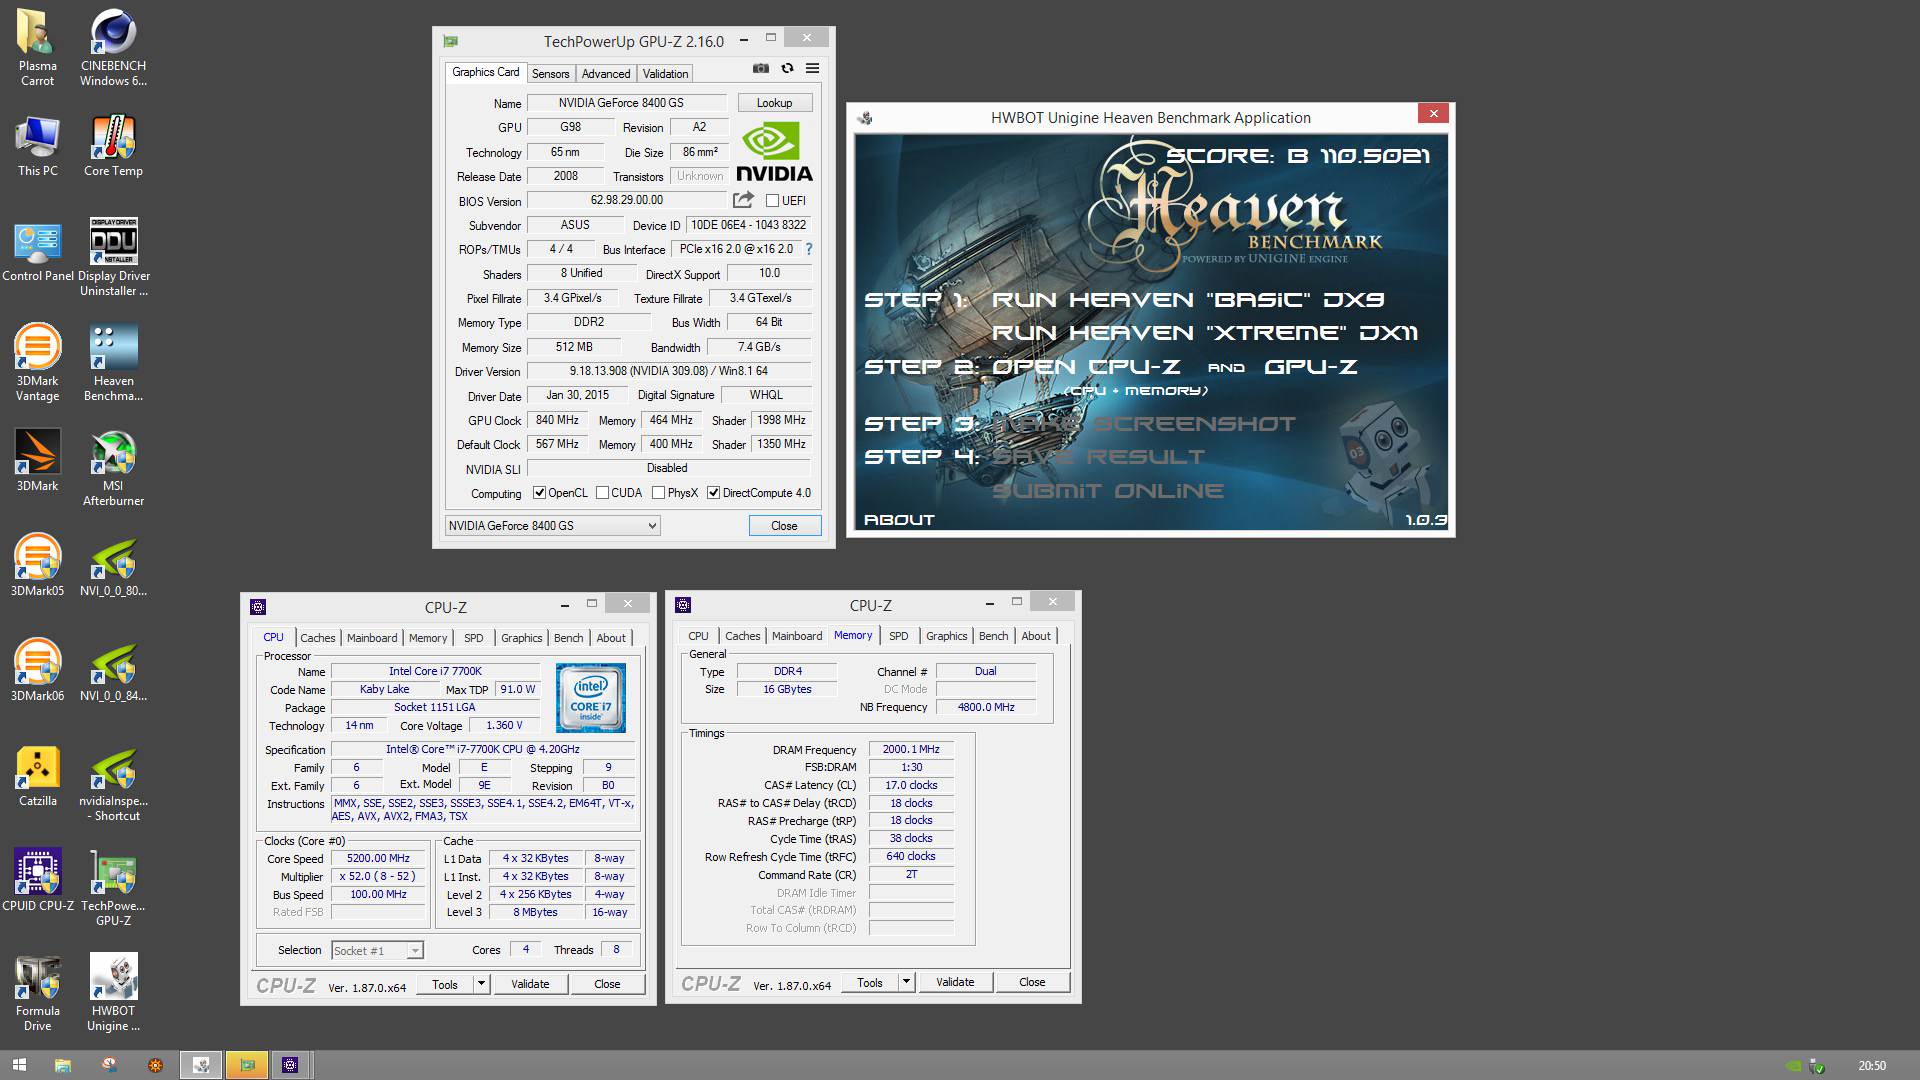The height and width of the screenshot is (1080, 1920).
Task: Expand Tools dropdown arrow in CPU-Z CPU window
Action: point(481,984)
